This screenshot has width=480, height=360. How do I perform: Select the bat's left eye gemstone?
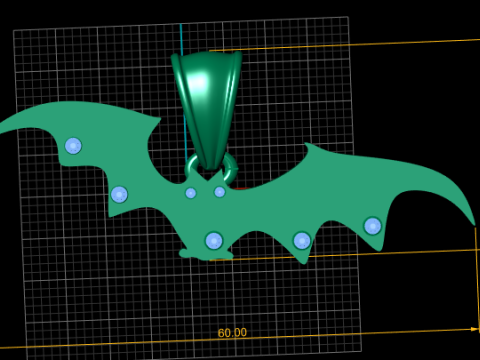pos(191,193)
